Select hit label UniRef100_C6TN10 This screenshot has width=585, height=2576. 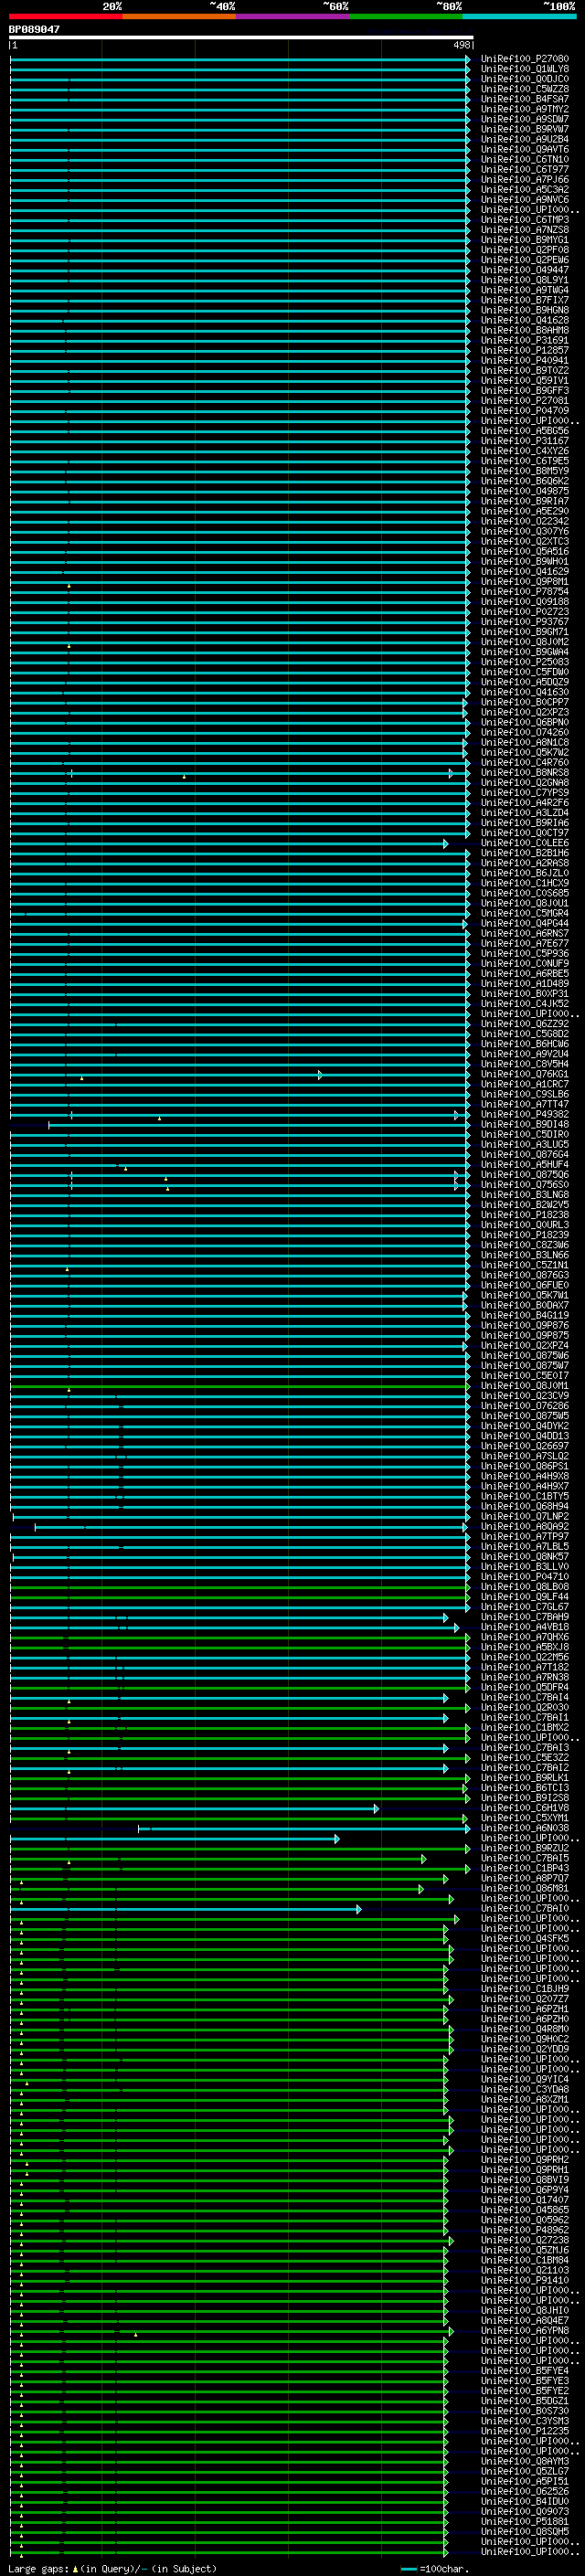tap(525, 159)
